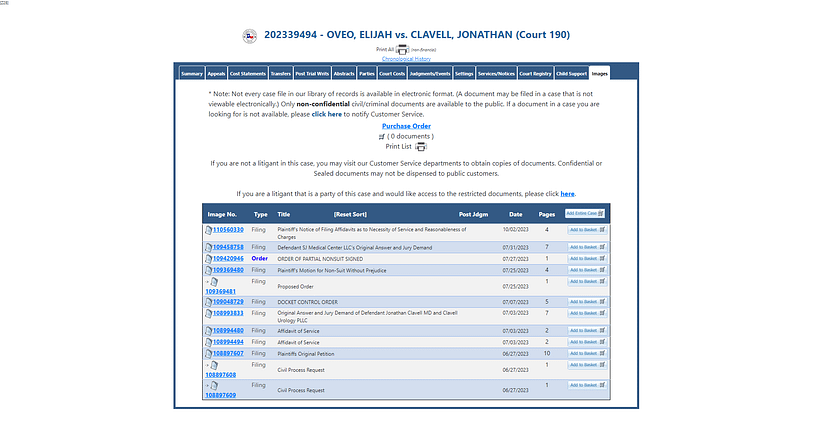Select the Abstracts tab
The width and height of the screenshot is (819, 434).
[x=344, y=74]
